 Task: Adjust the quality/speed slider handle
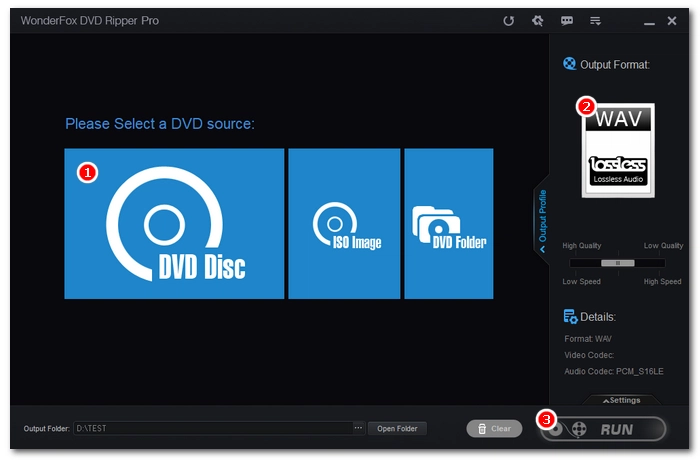617,263
